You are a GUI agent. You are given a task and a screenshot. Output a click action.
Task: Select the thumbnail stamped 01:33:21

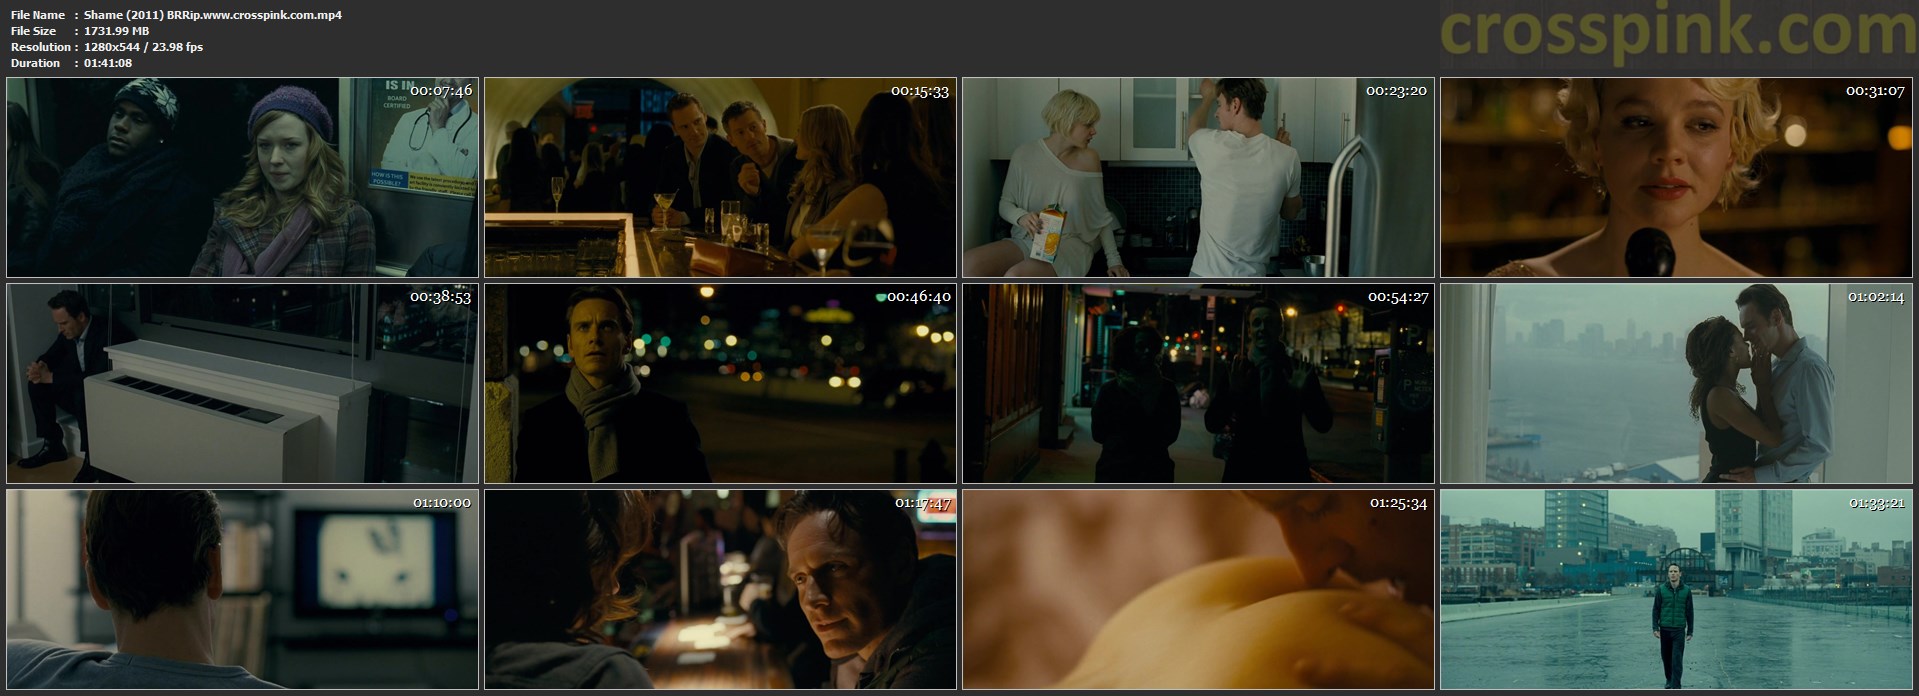coord(1676,590)
